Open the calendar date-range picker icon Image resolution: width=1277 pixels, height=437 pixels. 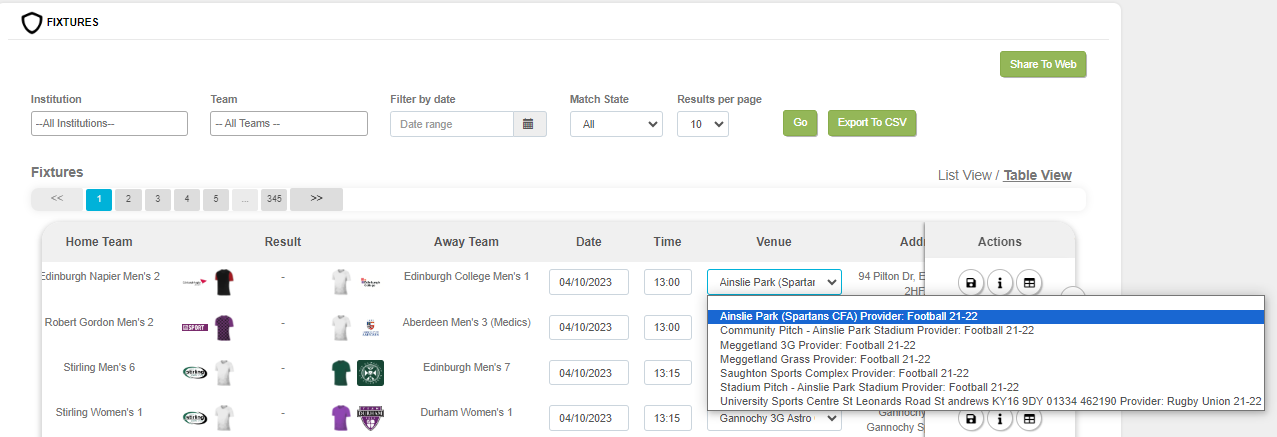529,124
